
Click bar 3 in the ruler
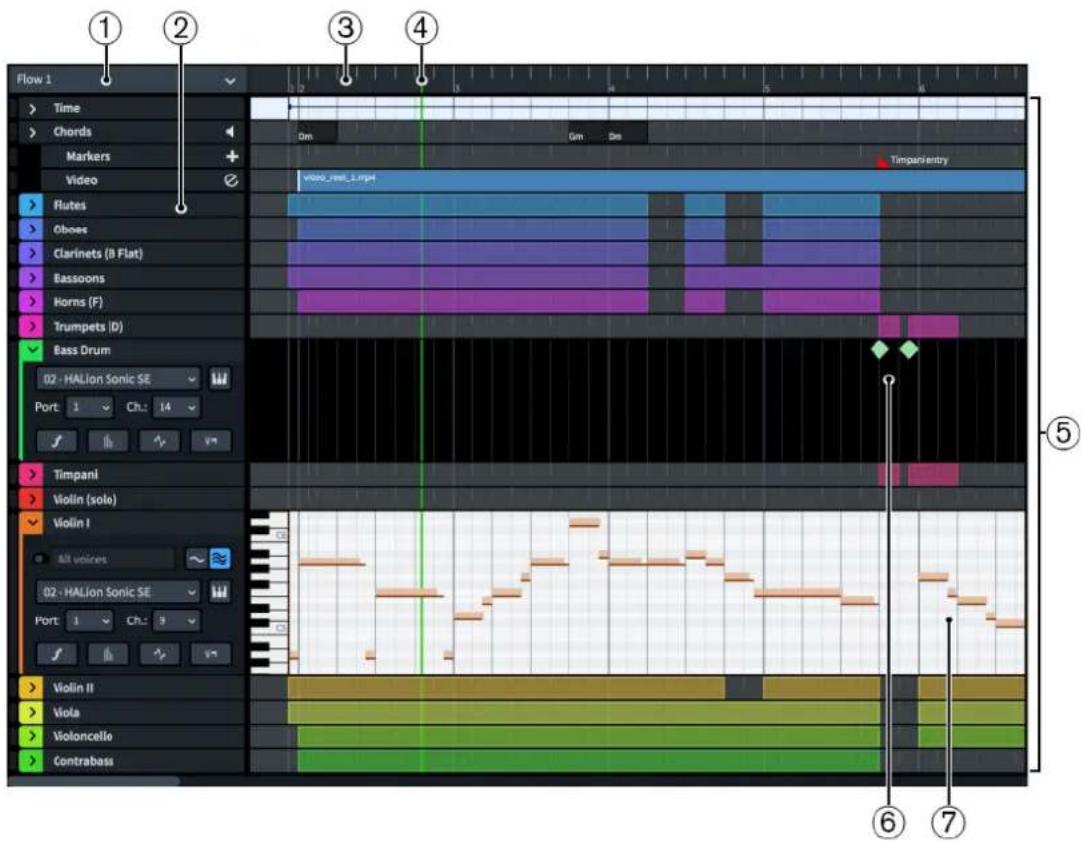point(456,88)
